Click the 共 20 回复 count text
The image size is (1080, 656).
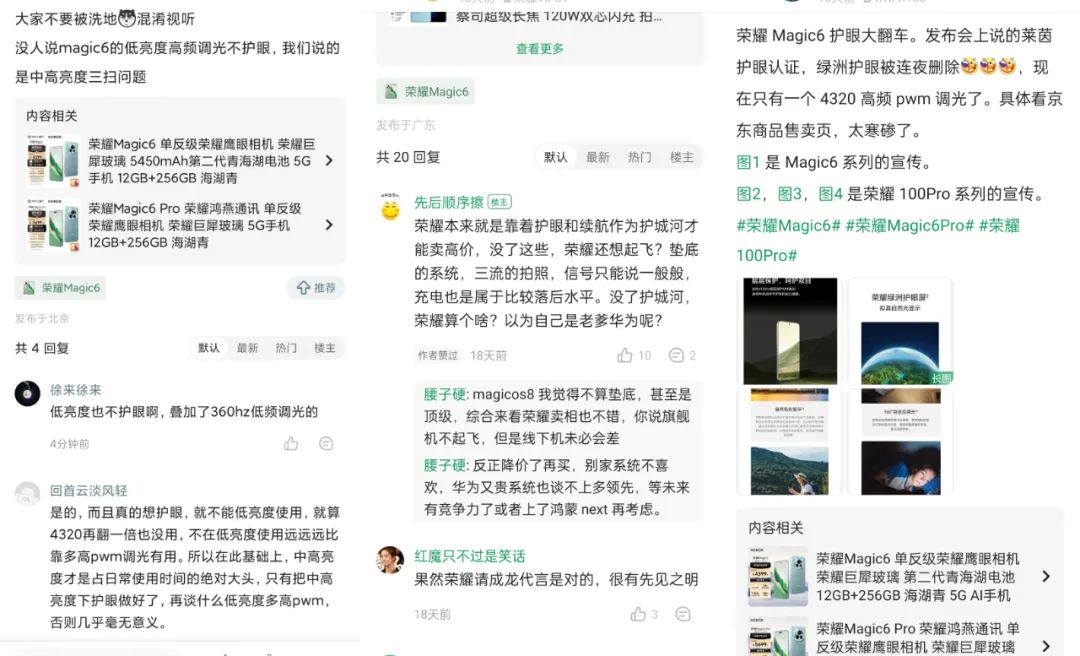coord(408,157)
